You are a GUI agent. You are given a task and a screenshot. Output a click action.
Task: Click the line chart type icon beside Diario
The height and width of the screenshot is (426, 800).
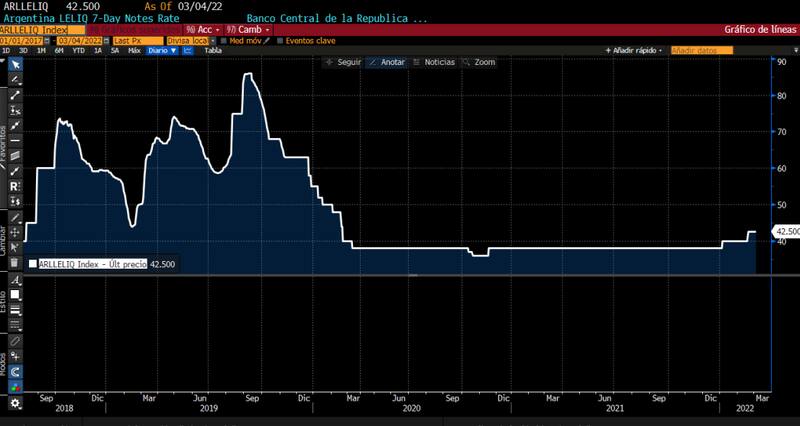coord(186,50)
